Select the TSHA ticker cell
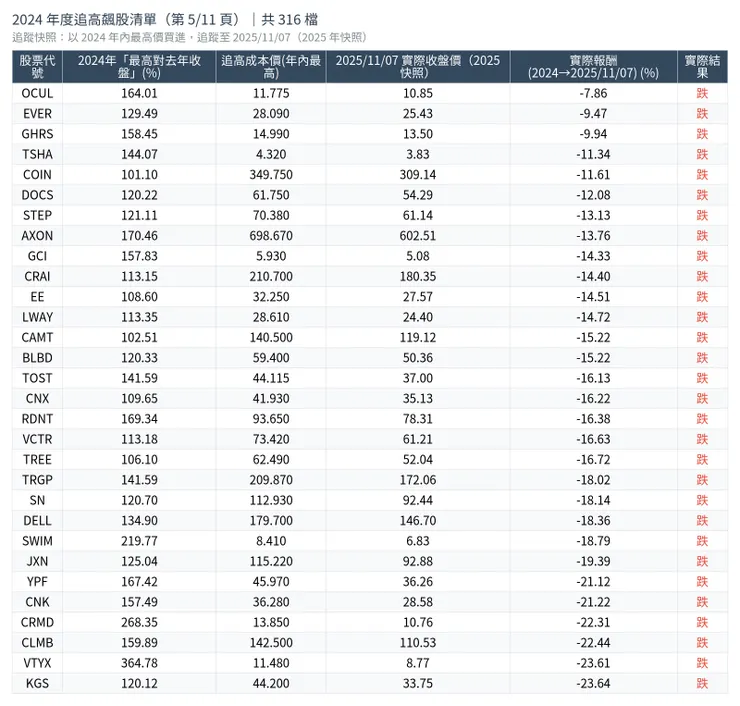The height and width of the screenshot is (706, 740). (37, 154)
